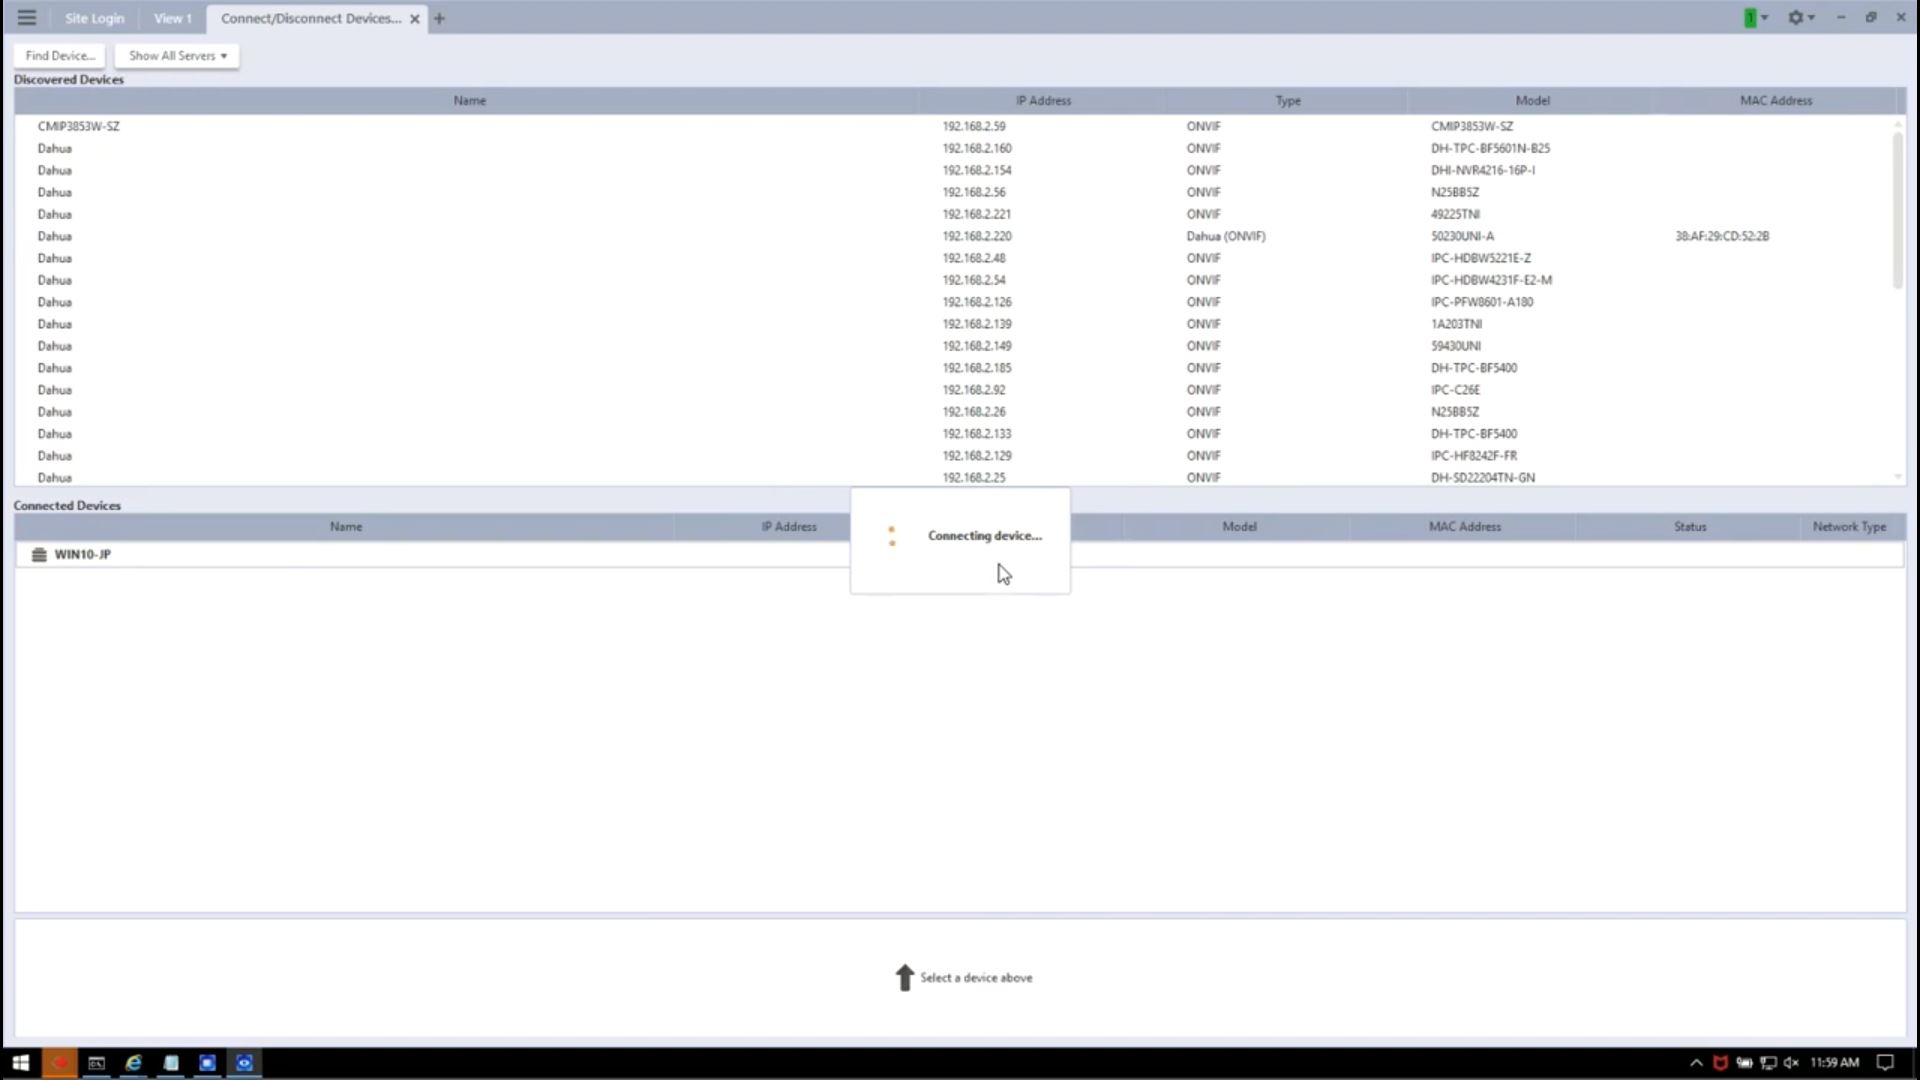Switch to the View 1 tab

click(x=172, y=18)
